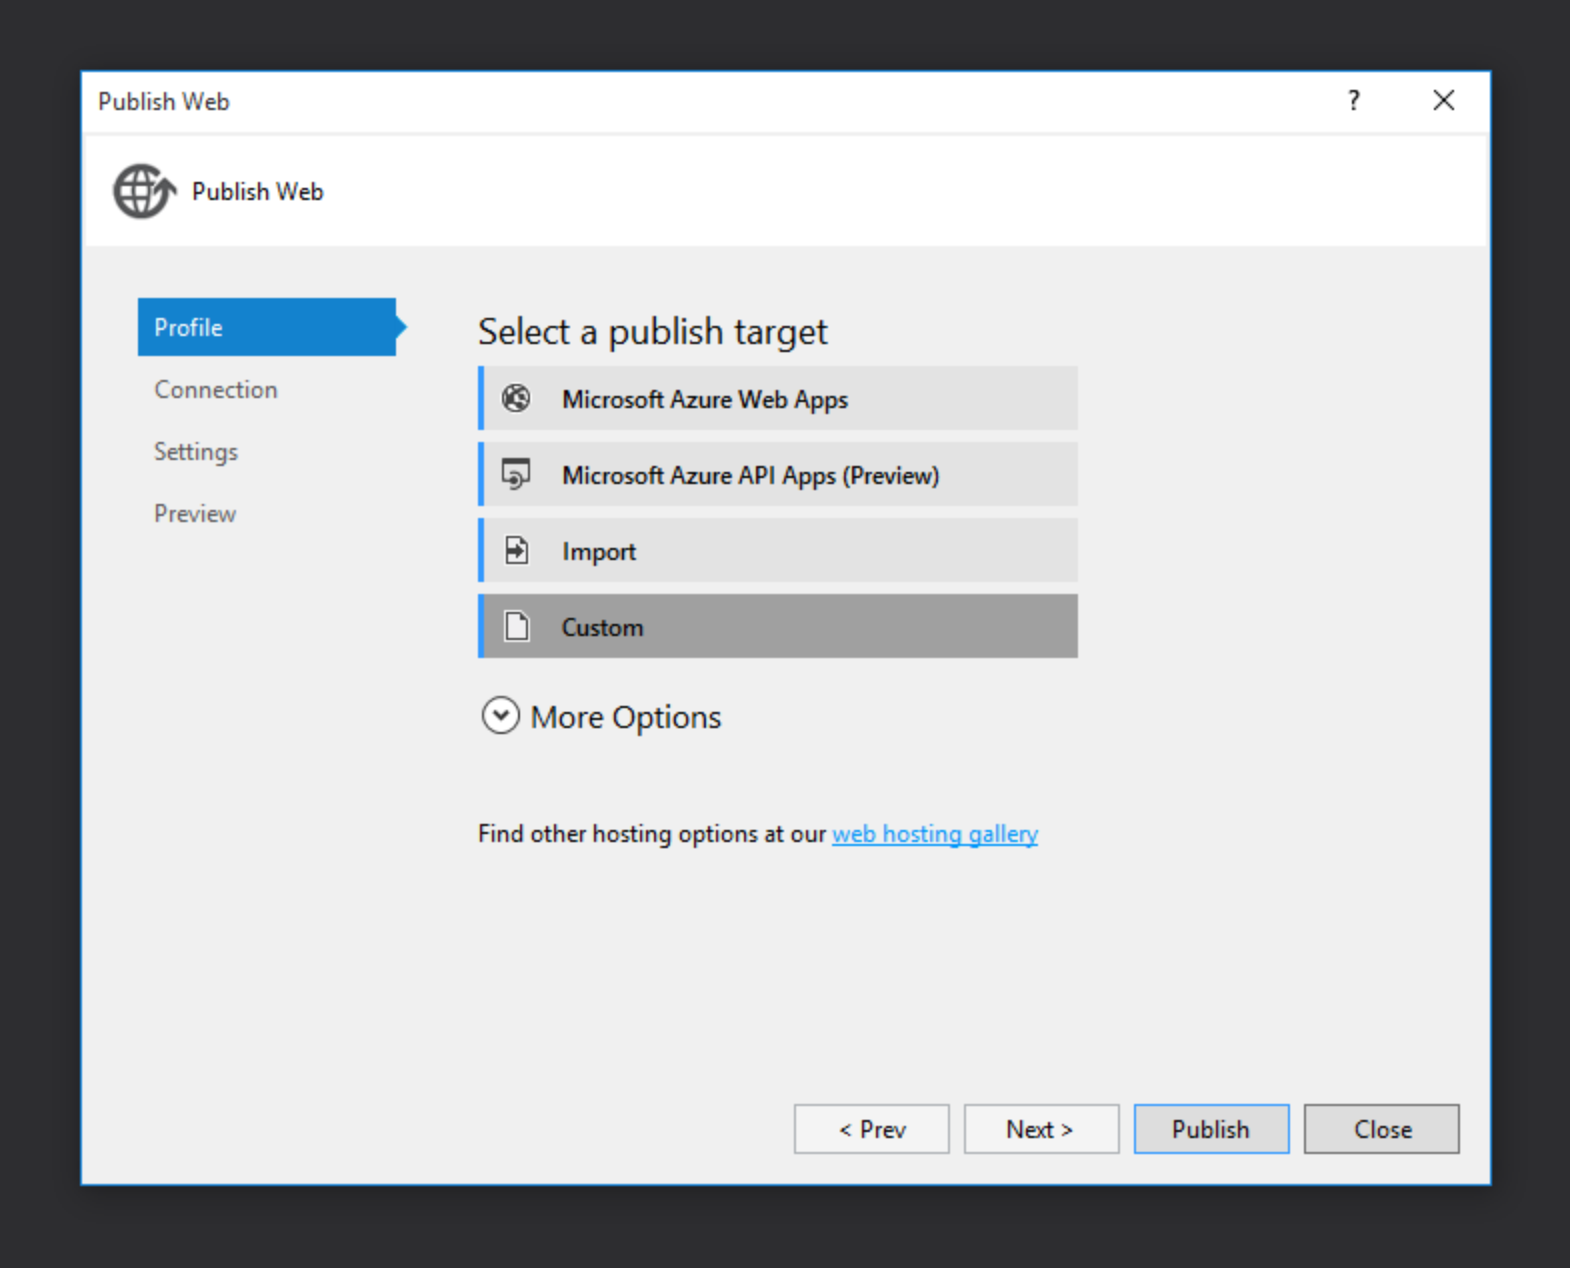Open the web hosting gallery link
Image resolution: width=1570 pixels, height=1268 pixels.
[x=935, y=834]
